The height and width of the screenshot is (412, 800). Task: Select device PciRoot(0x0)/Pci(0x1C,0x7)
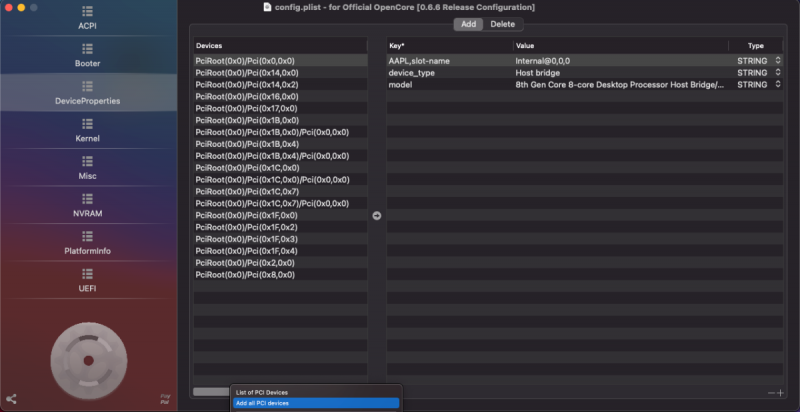click(x=280, y=192)
